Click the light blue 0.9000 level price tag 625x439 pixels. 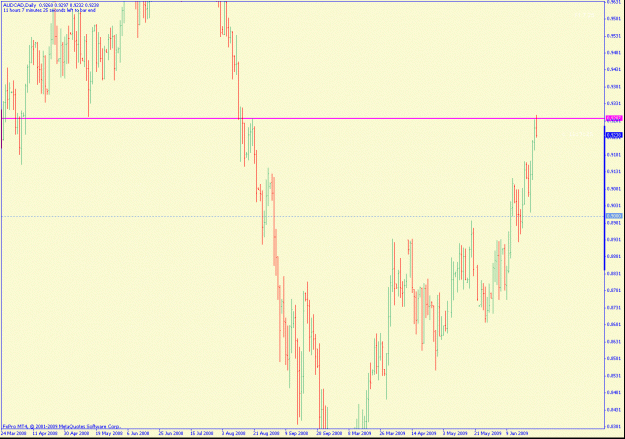tap(614, 216)
